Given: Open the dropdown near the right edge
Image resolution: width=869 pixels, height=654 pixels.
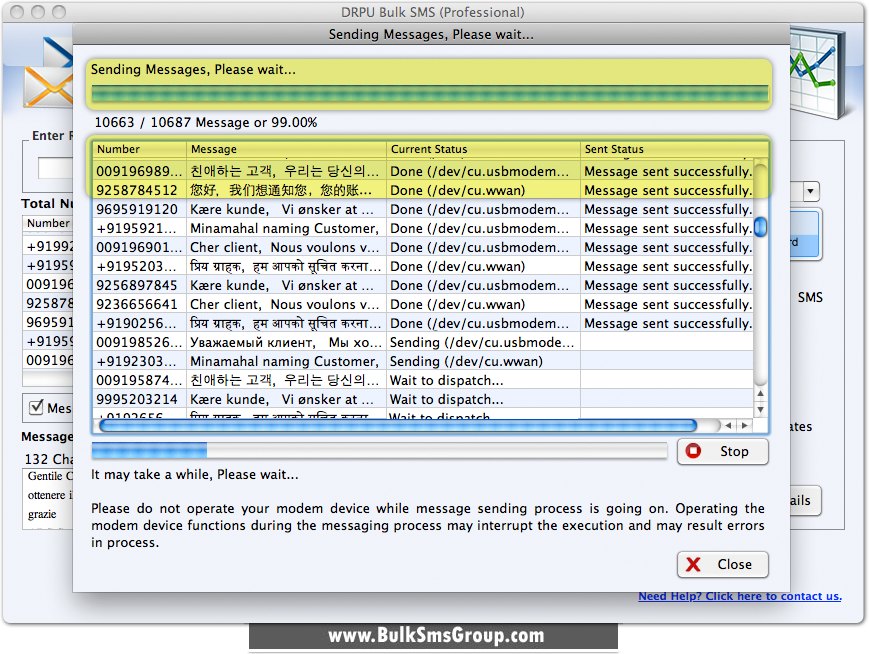Looking at the screenshot, I should click(x=809, y=191).
